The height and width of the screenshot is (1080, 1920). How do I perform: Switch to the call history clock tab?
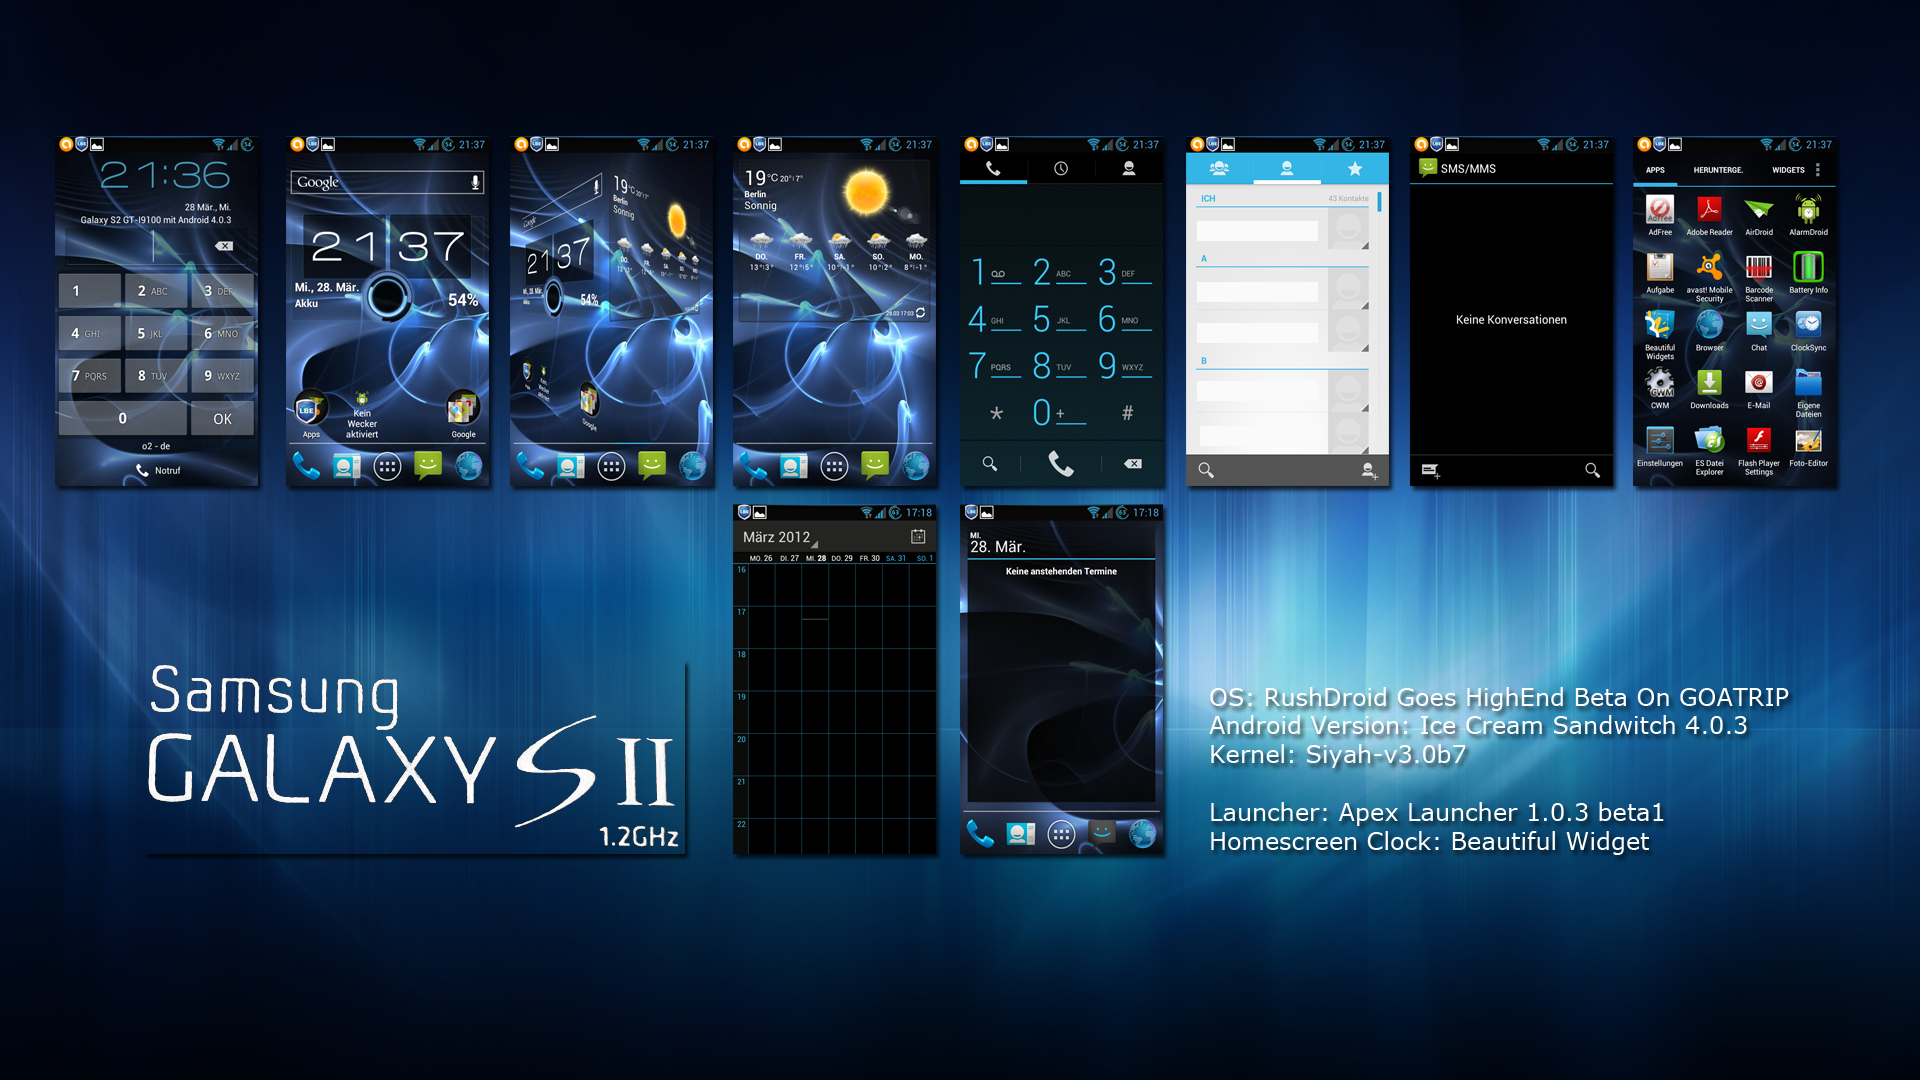pyautogui.click(x=1061, y=169)
